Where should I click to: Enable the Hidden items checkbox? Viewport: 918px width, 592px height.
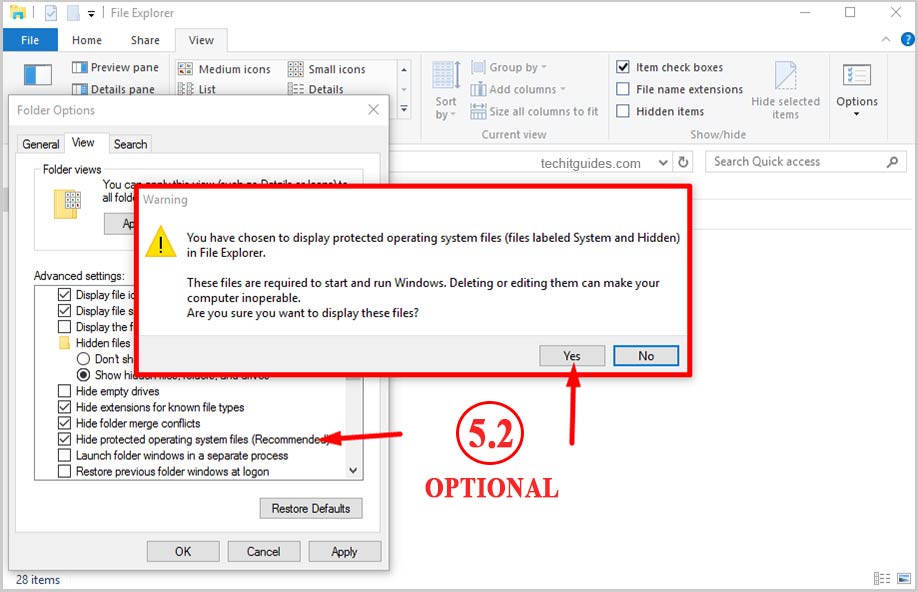pyautogui.click(x=626, y=111)
